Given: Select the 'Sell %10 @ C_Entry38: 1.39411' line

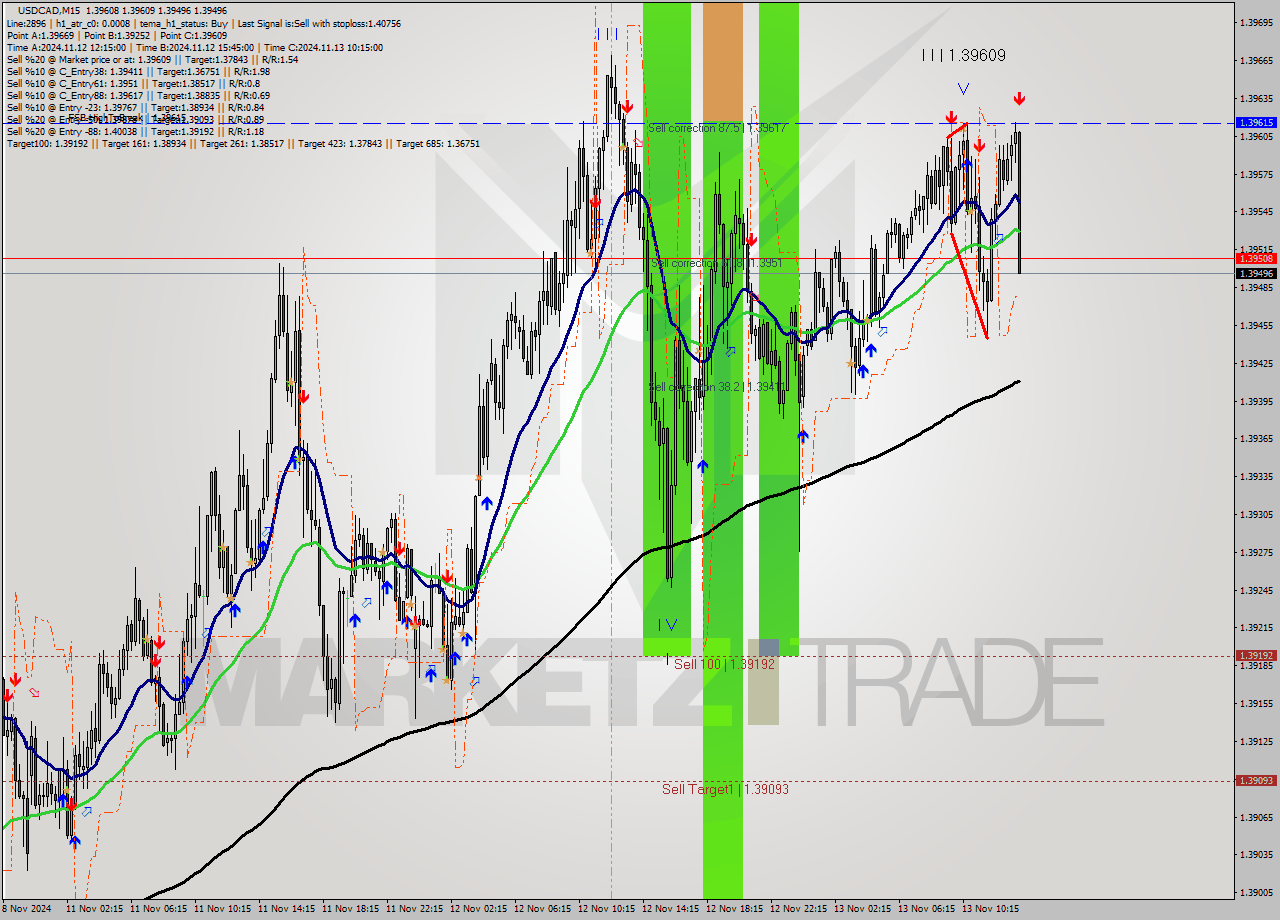Looking at the screenshot, I should (x=138, y=71).
